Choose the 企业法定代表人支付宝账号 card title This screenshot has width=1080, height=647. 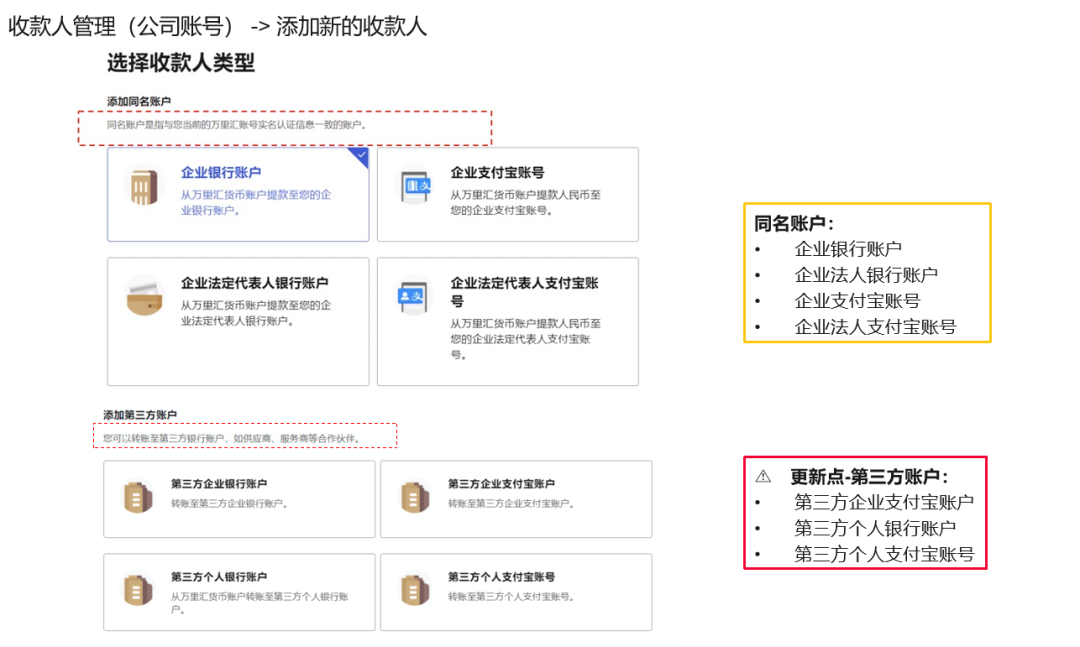(x=525, y=291)
